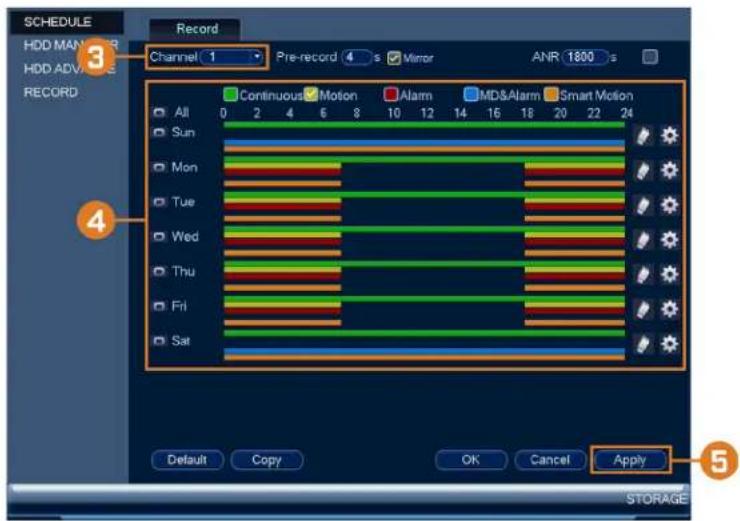Open RECORD in the sidebar
The width and height of the screenshot is (740, 521).
tap(51, 92)
